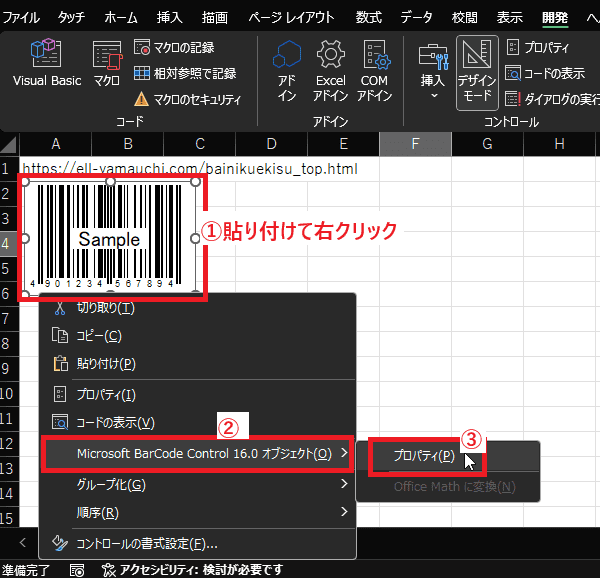Click the マクロ (Macros) icon
This screenshot has height=578, width=600.
(x=107, y=65)
